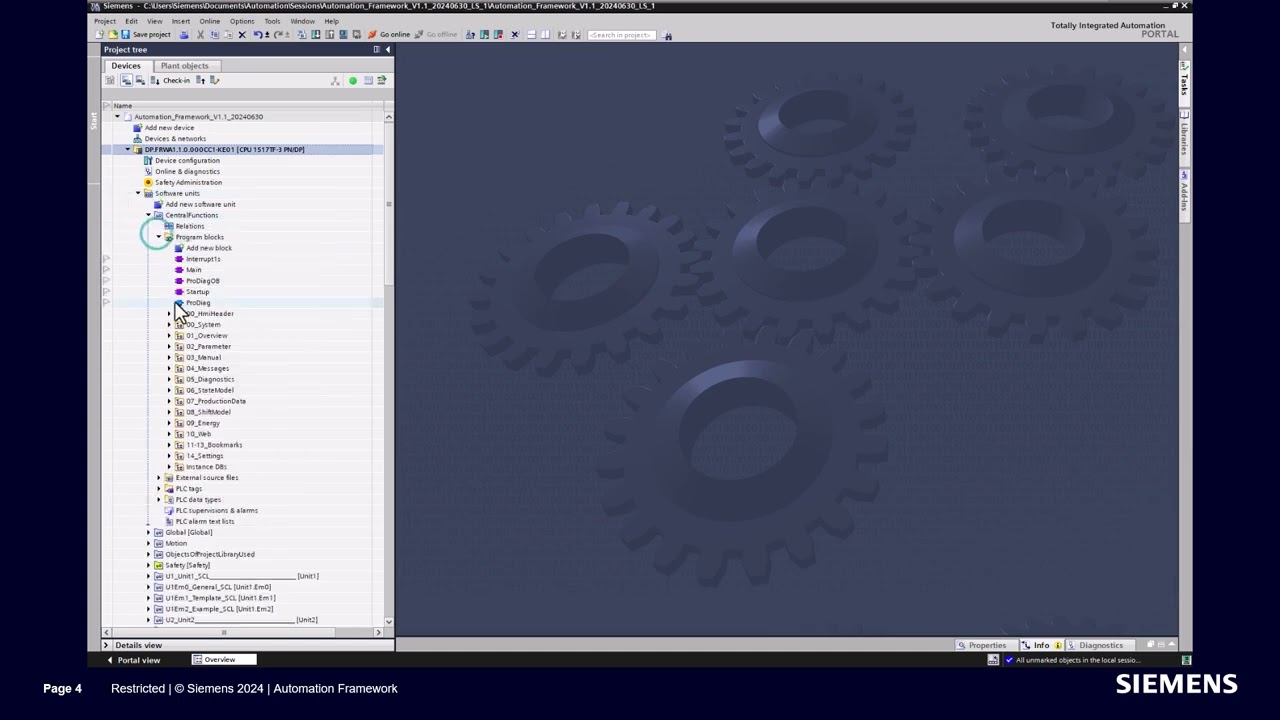Click the split editor vertically icon

tap(544, 35)
